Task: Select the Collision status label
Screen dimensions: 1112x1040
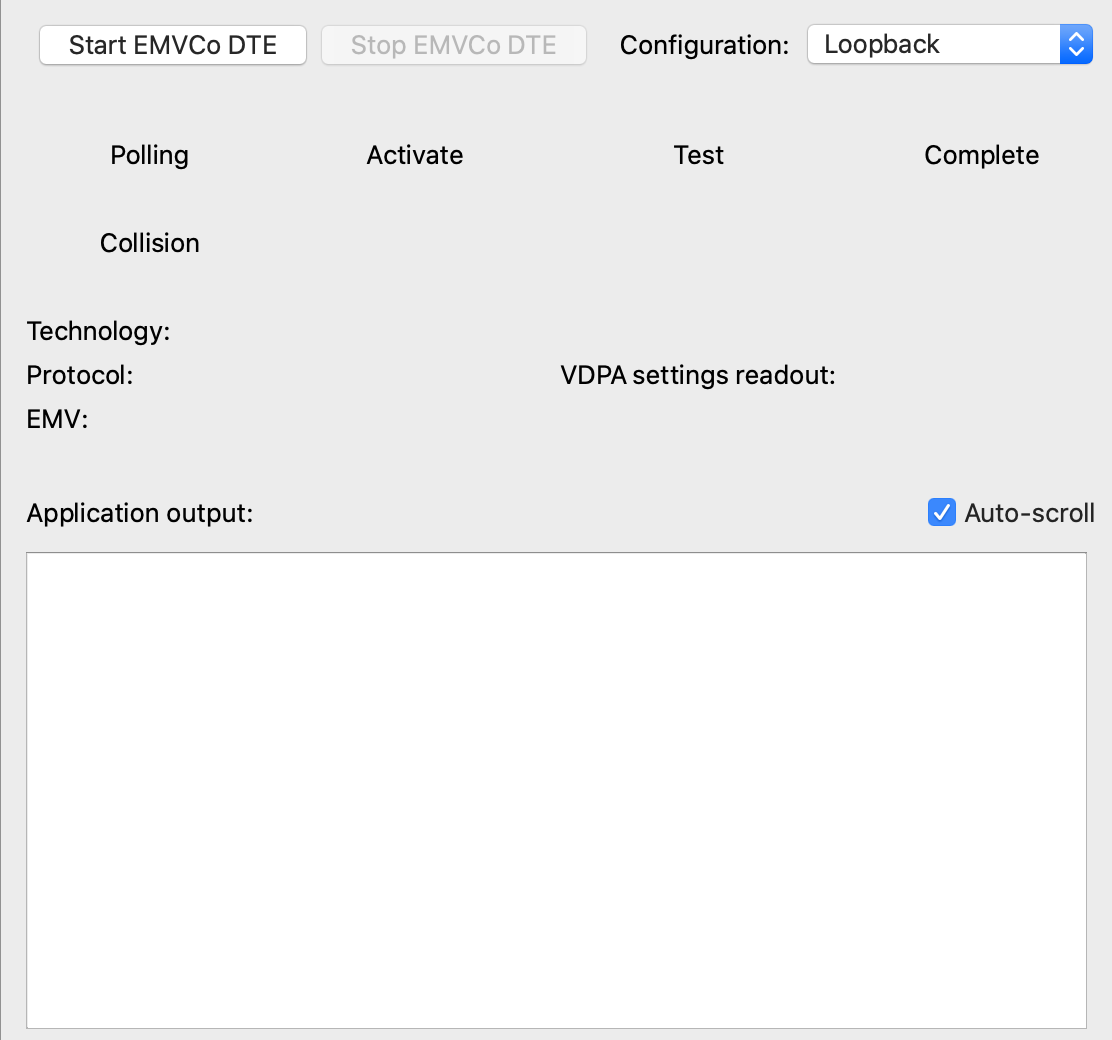Action: point(150,243)
